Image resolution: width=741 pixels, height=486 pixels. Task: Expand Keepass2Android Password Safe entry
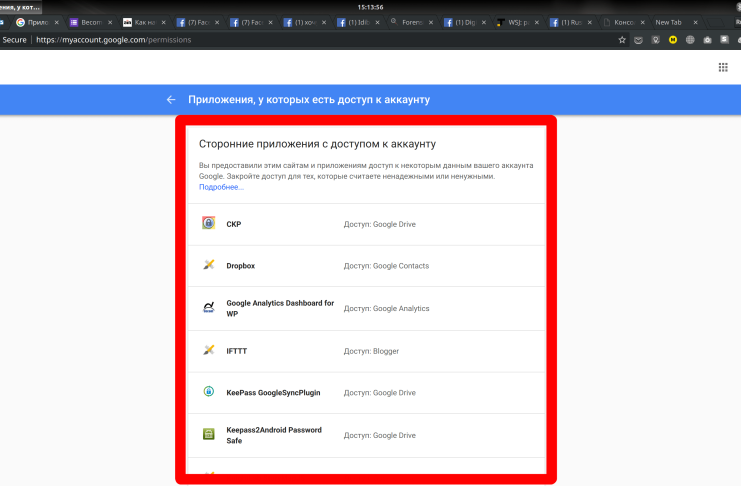pos(366,435)
